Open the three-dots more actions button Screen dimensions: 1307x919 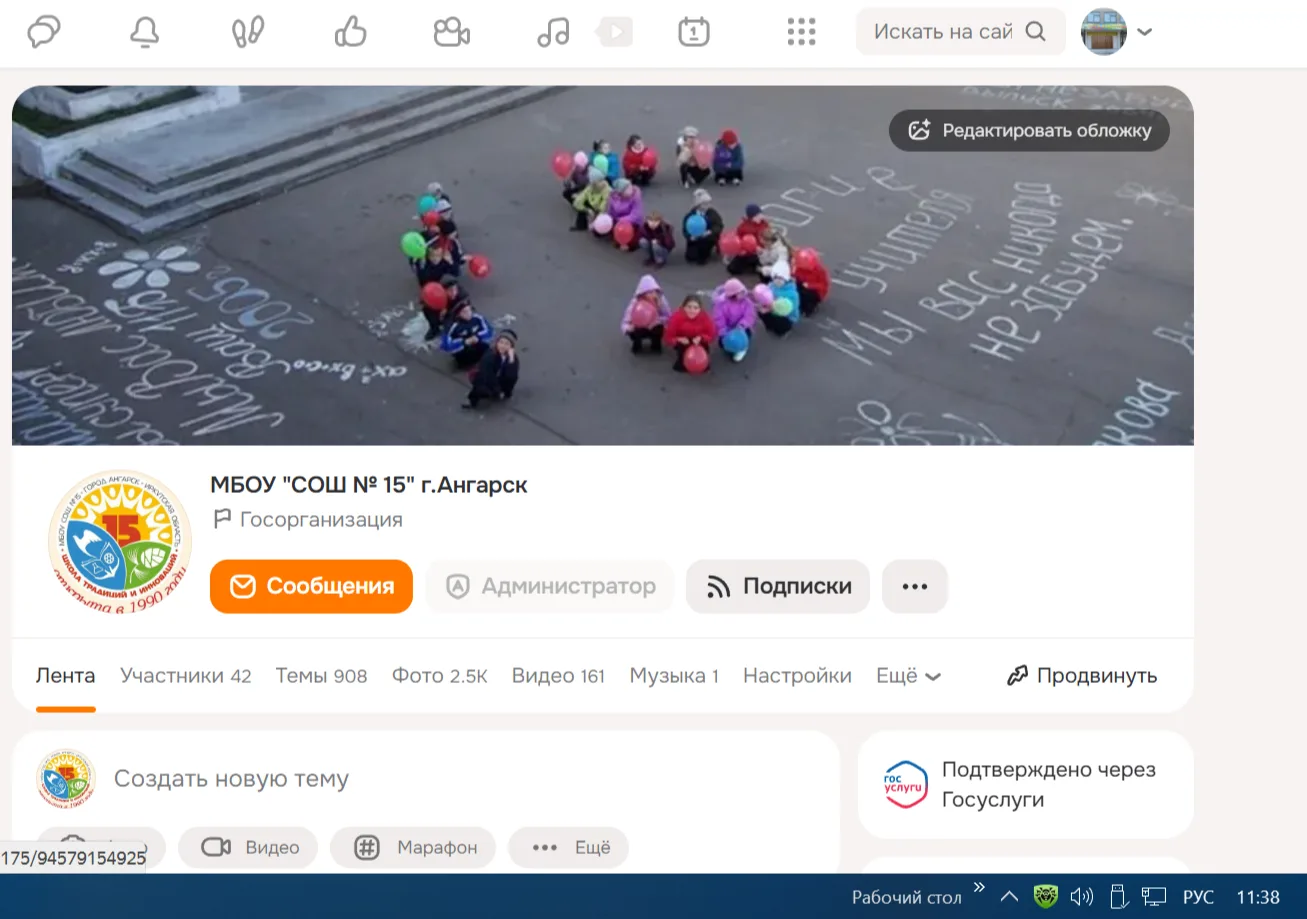(x=915, y=587)
